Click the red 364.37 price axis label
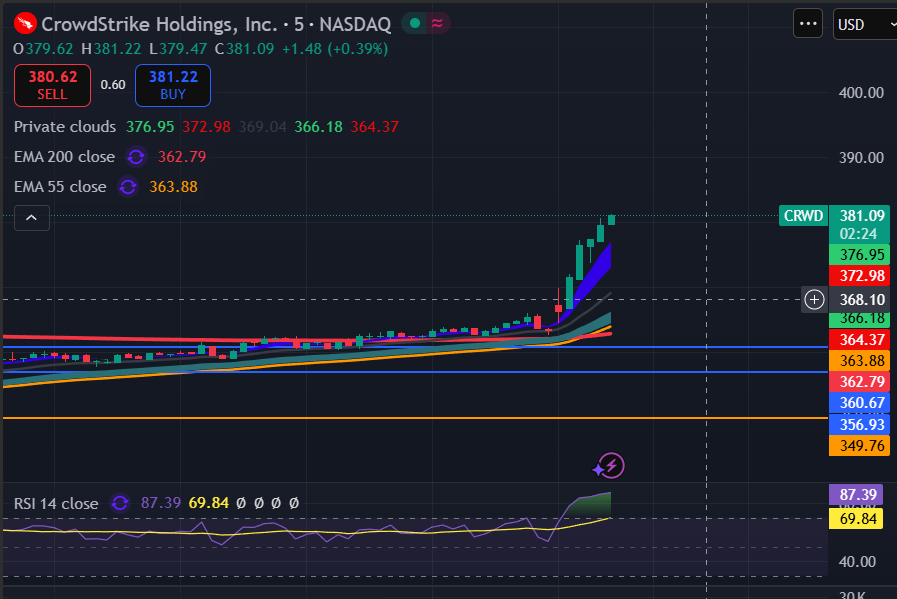The height and width of the screenshot is (599, 897). (x=862, y=340)
